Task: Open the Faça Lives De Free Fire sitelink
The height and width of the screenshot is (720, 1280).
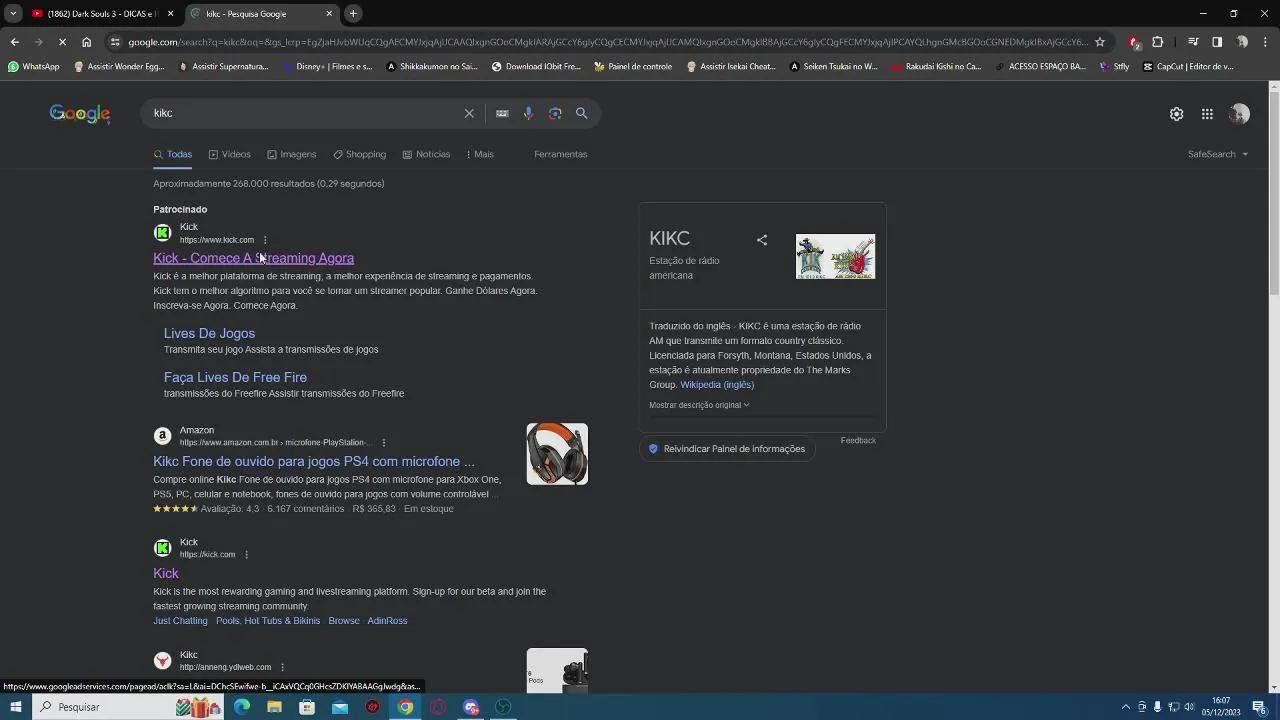Action: click(235, 377)
